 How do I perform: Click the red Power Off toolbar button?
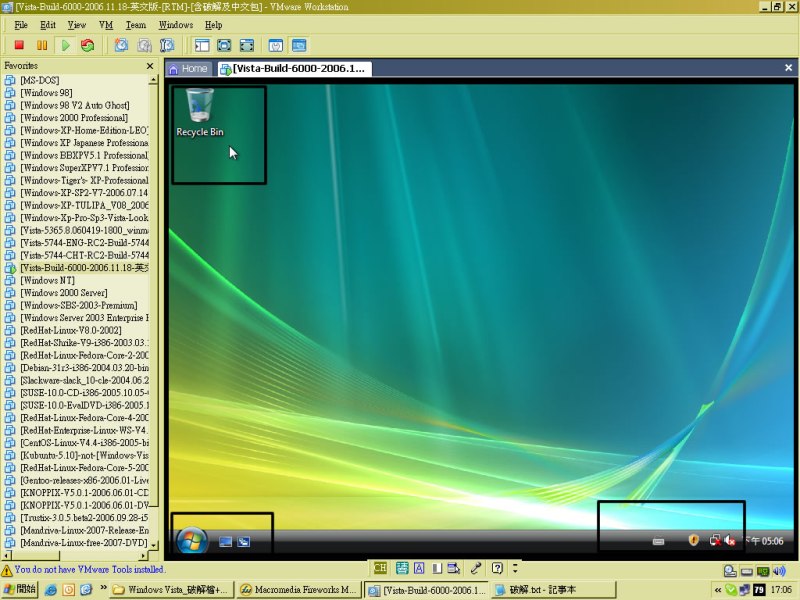click(19, 45)
